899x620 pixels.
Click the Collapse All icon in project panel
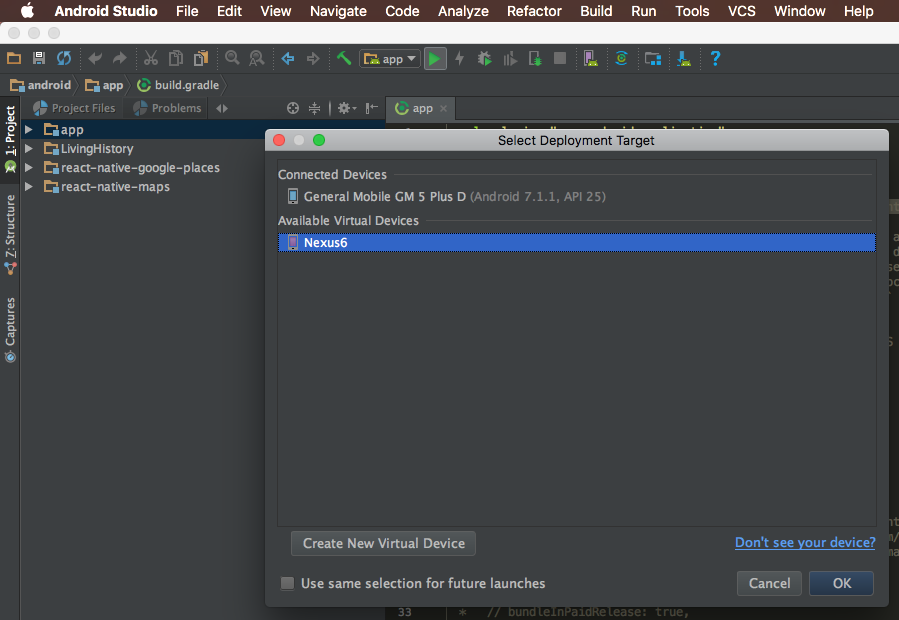click(315, 108)
